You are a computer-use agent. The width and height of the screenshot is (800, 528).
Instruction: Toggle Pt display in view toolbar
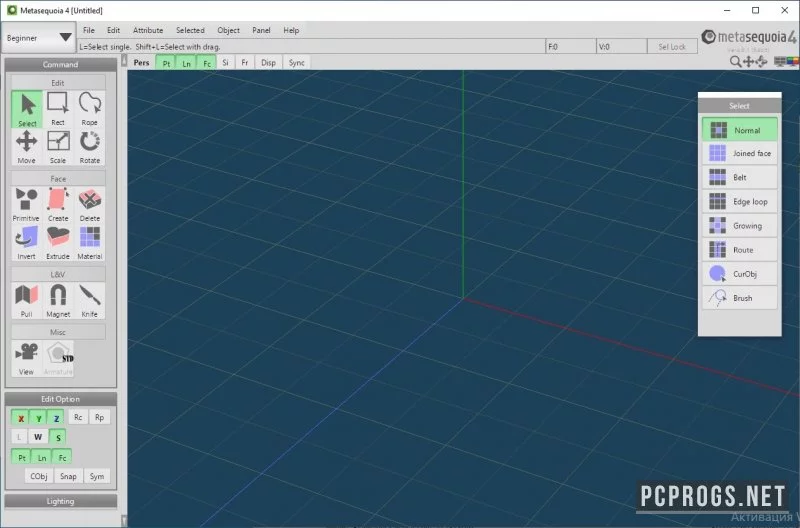(x=166, y=63)
